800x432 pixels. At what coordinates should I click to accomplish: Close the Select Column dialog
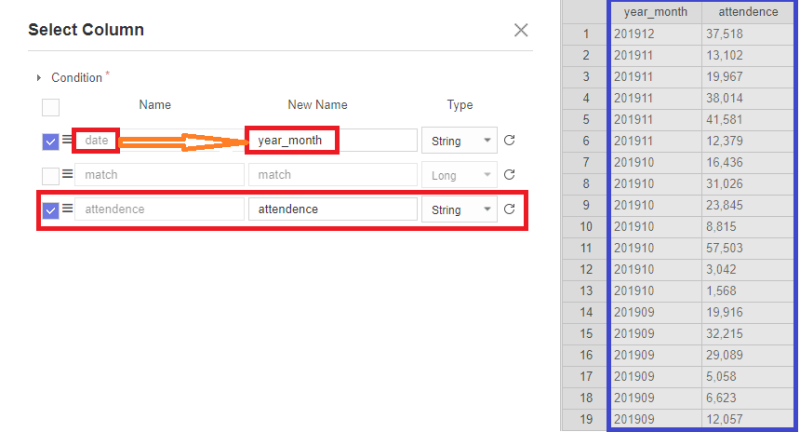(520, 30)
